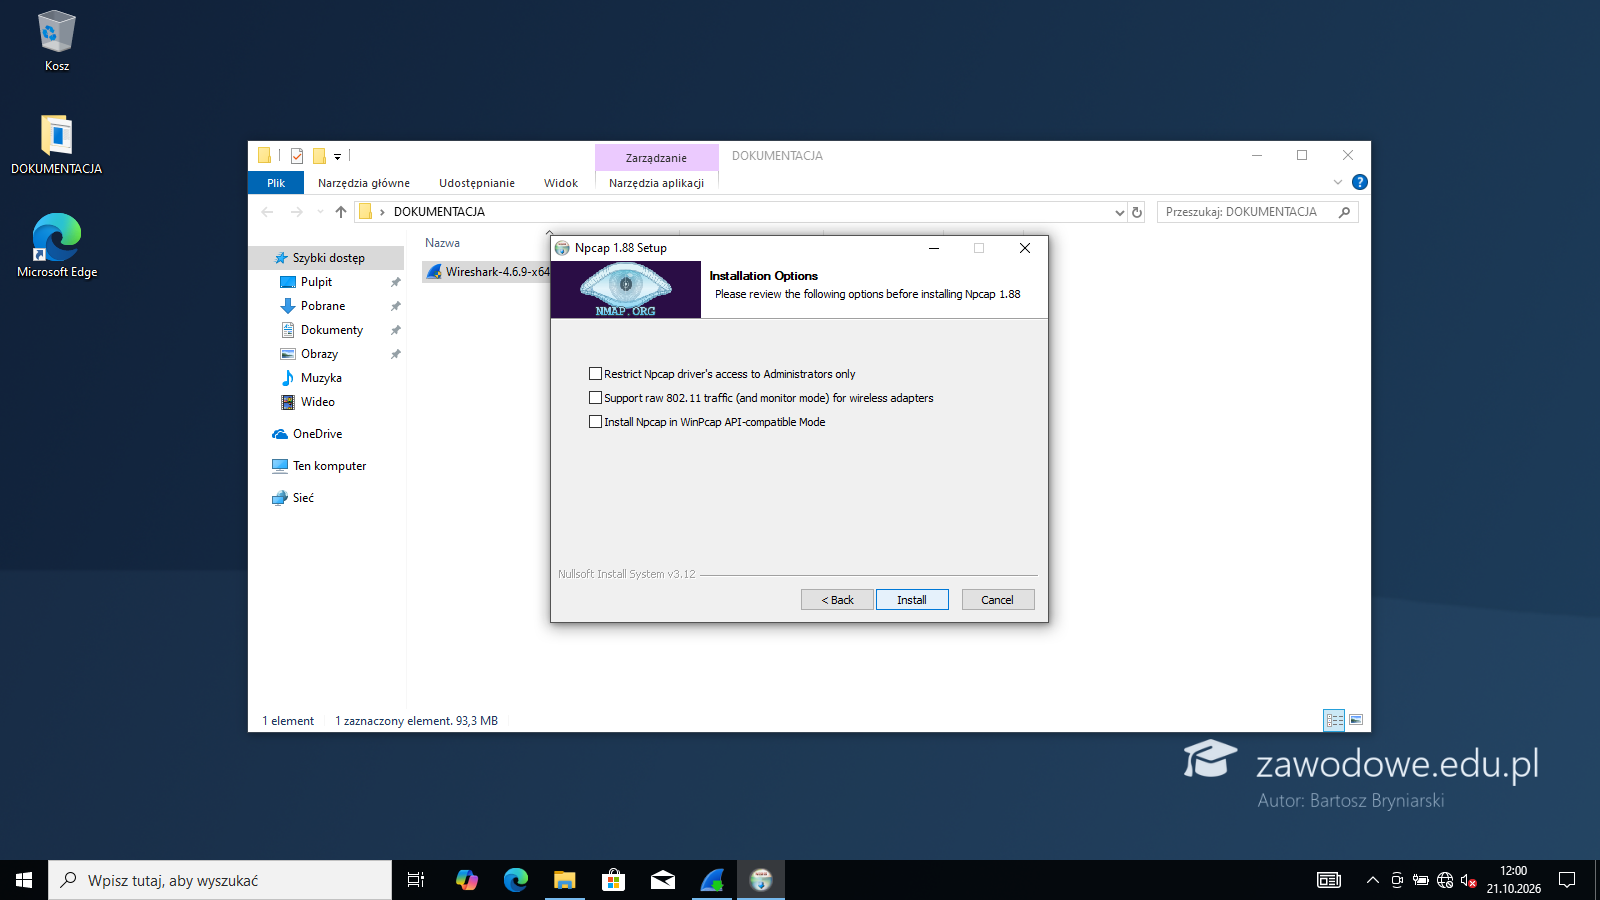1600x900 pixels.
Task: Sort by the Nazwa column header
Action: click(442, 243)
